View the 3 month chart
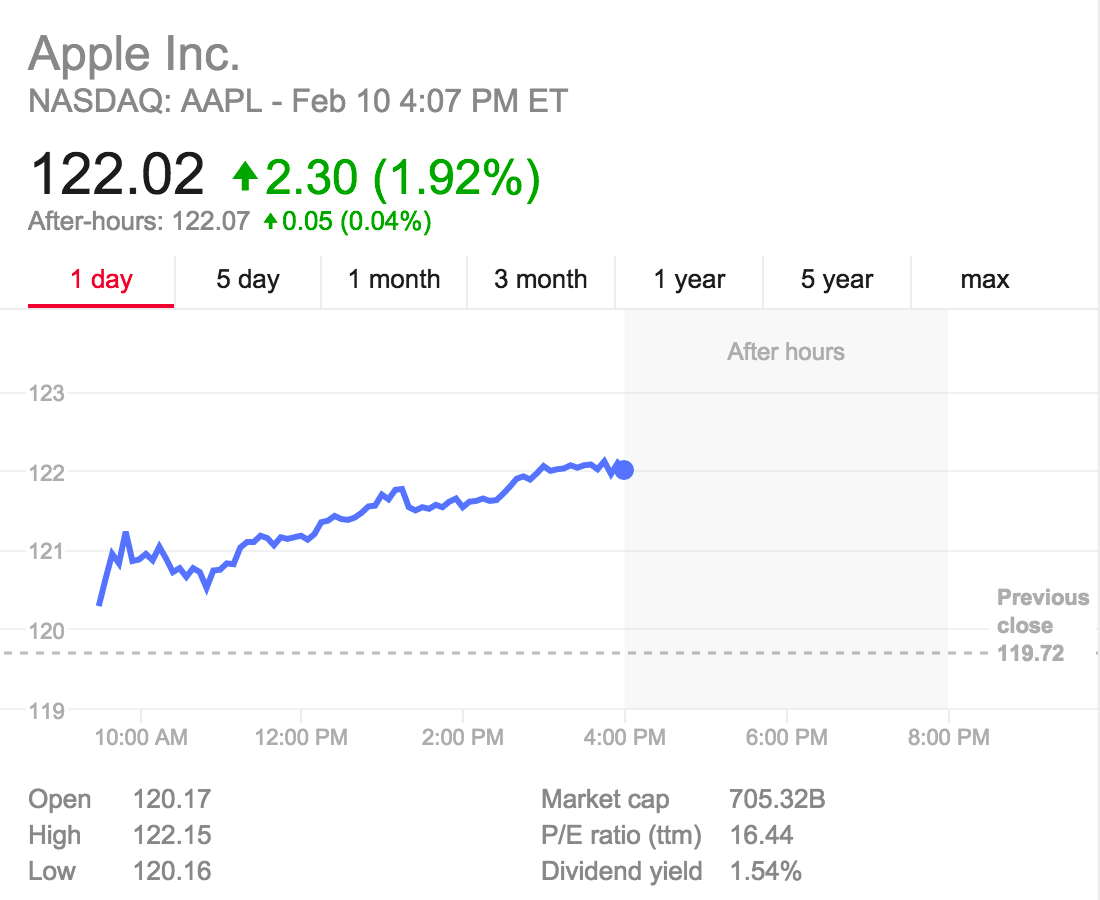 541,281
